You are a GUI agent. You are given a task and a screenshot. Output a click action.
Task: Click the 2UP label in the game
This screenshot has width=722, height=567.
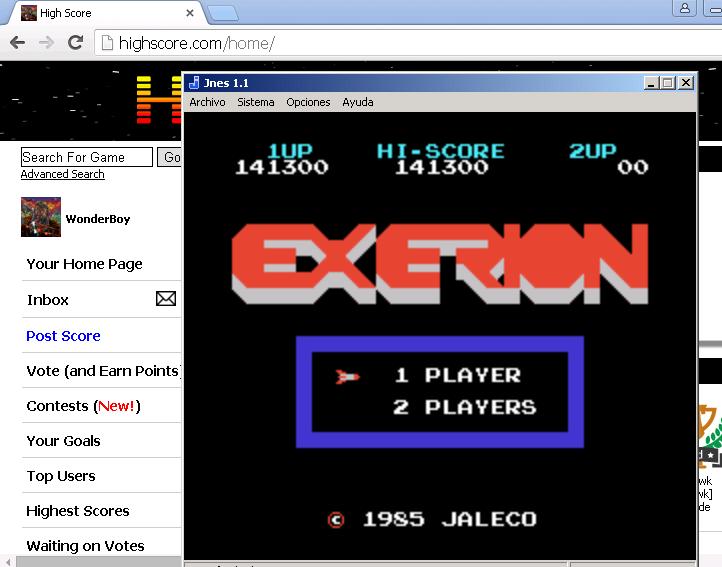(593, 151)
